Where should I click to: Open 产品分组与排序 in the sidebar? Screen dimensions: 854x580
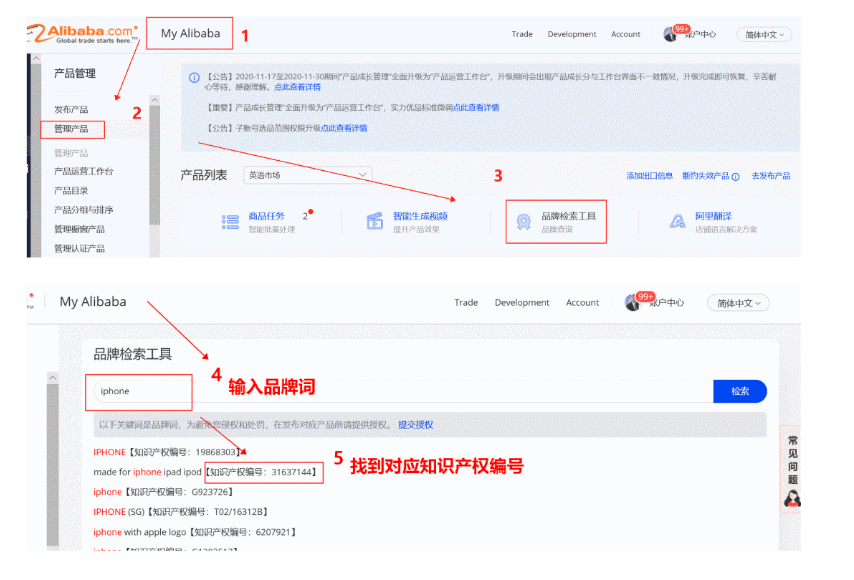[x=83, y=210]
